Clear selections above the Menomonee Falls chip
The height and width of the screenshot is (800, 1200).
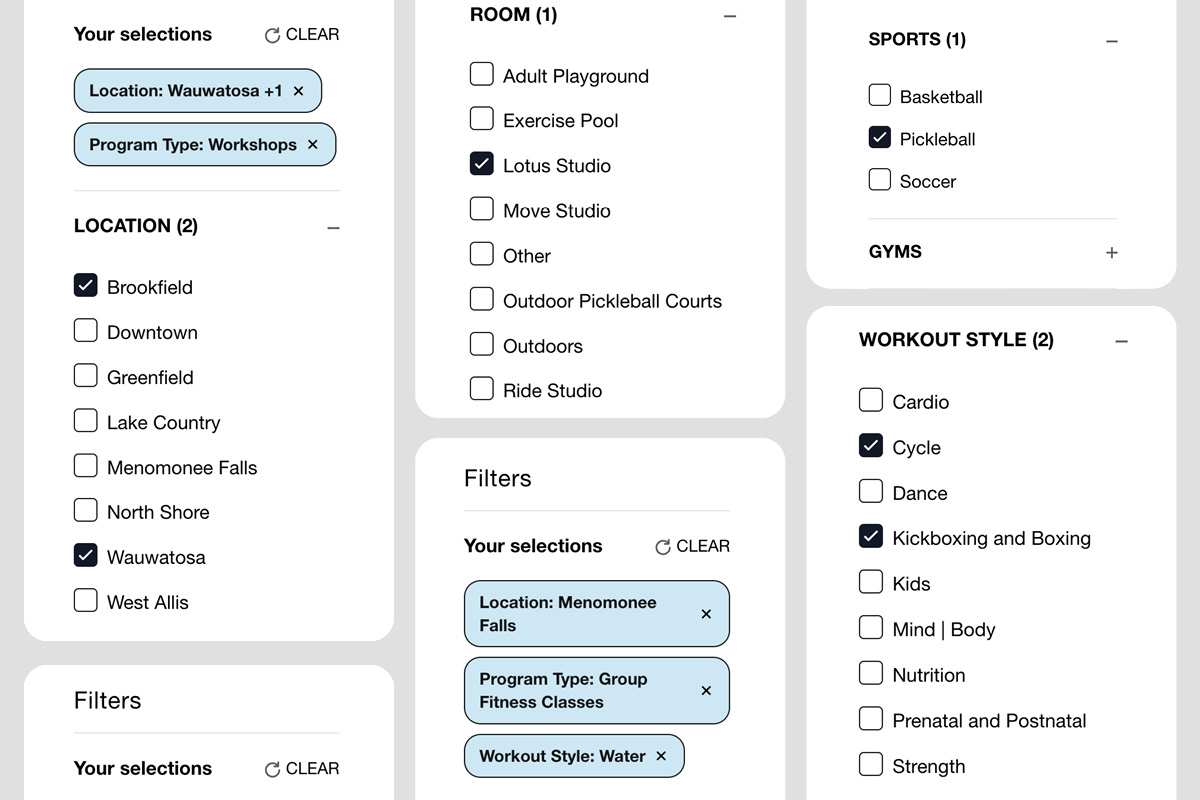click(692, 546)
